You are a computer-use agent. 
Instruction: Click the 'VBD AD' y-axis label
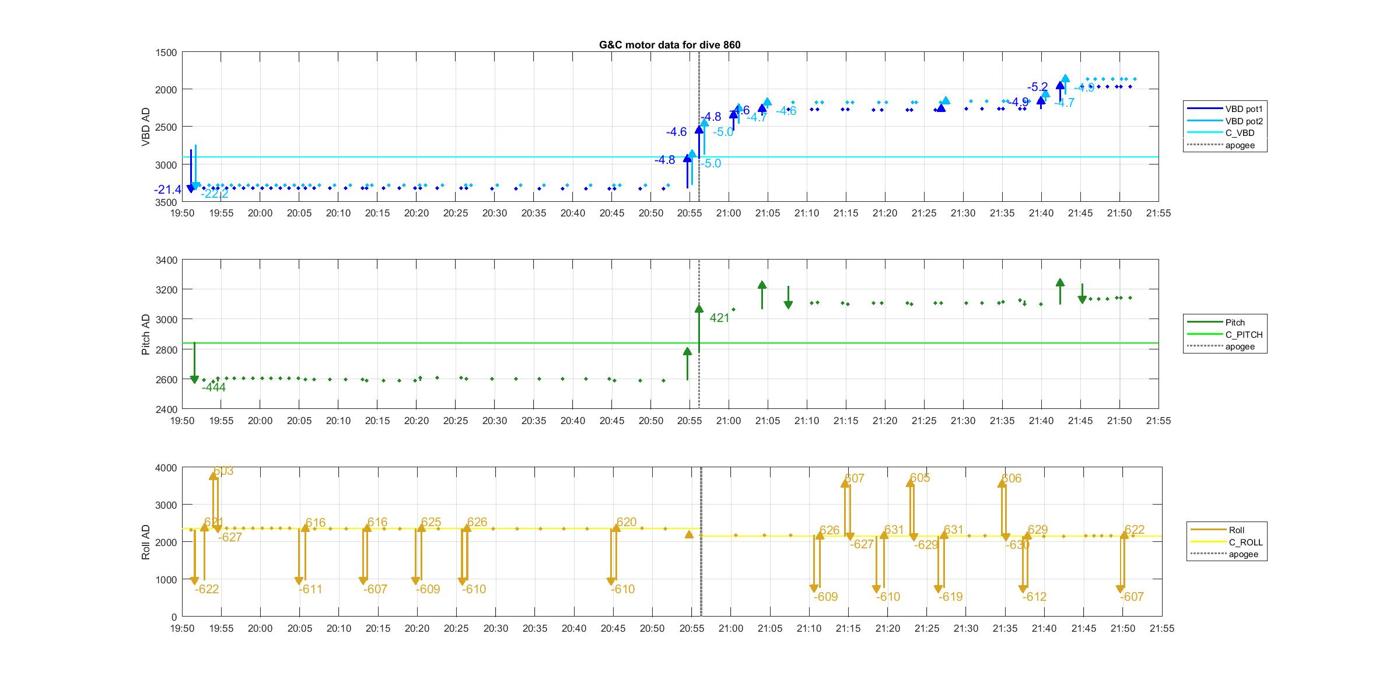146,127
